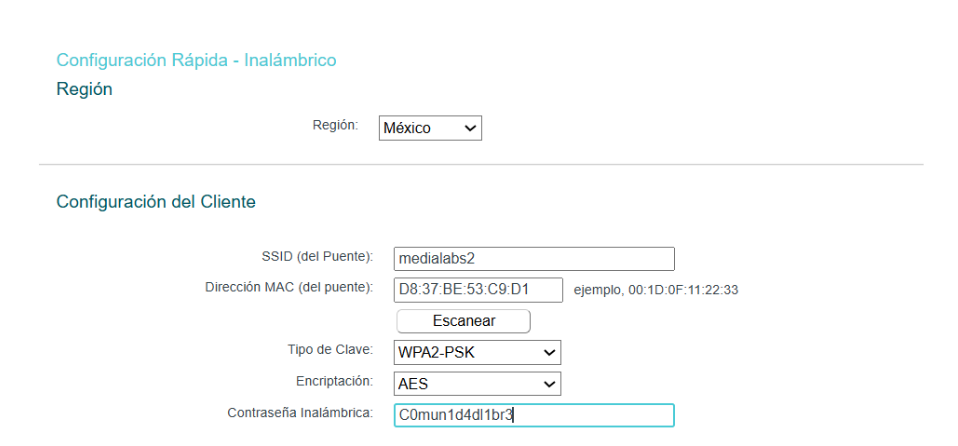Image resolution: width=958 pixels, height=446 pixels.
Task: Click the chevron arrow beside WPA2-PSK
Action: [547, 352]
